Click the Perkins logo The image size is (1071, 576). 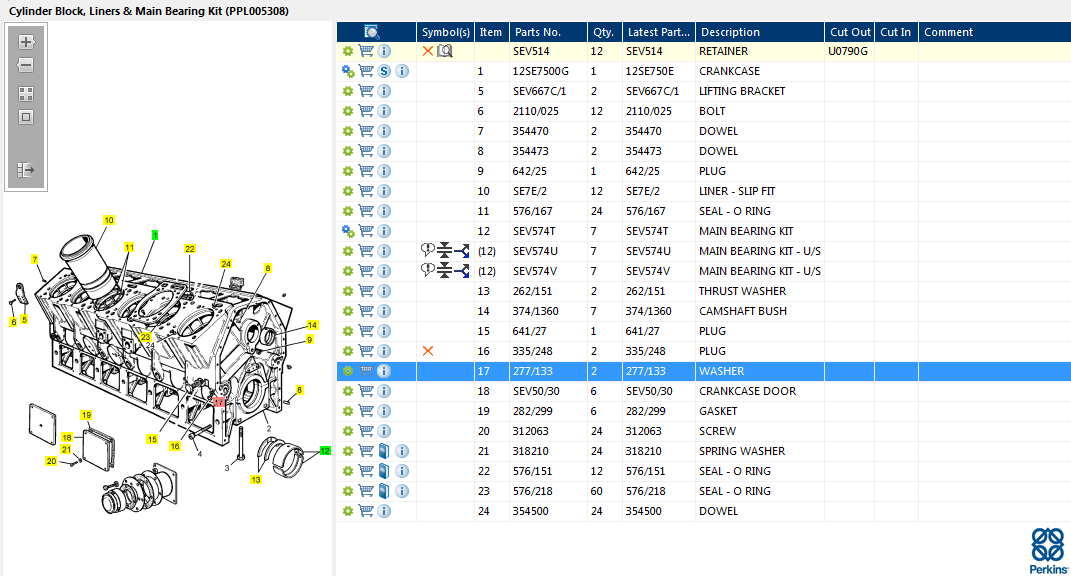coord(1048,551)
